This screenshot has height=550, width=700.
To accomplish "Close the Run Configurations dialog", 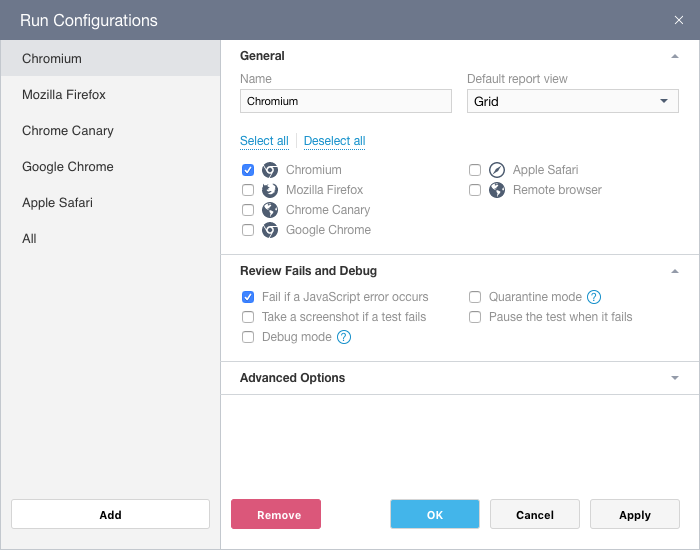I will click(679, 20).
